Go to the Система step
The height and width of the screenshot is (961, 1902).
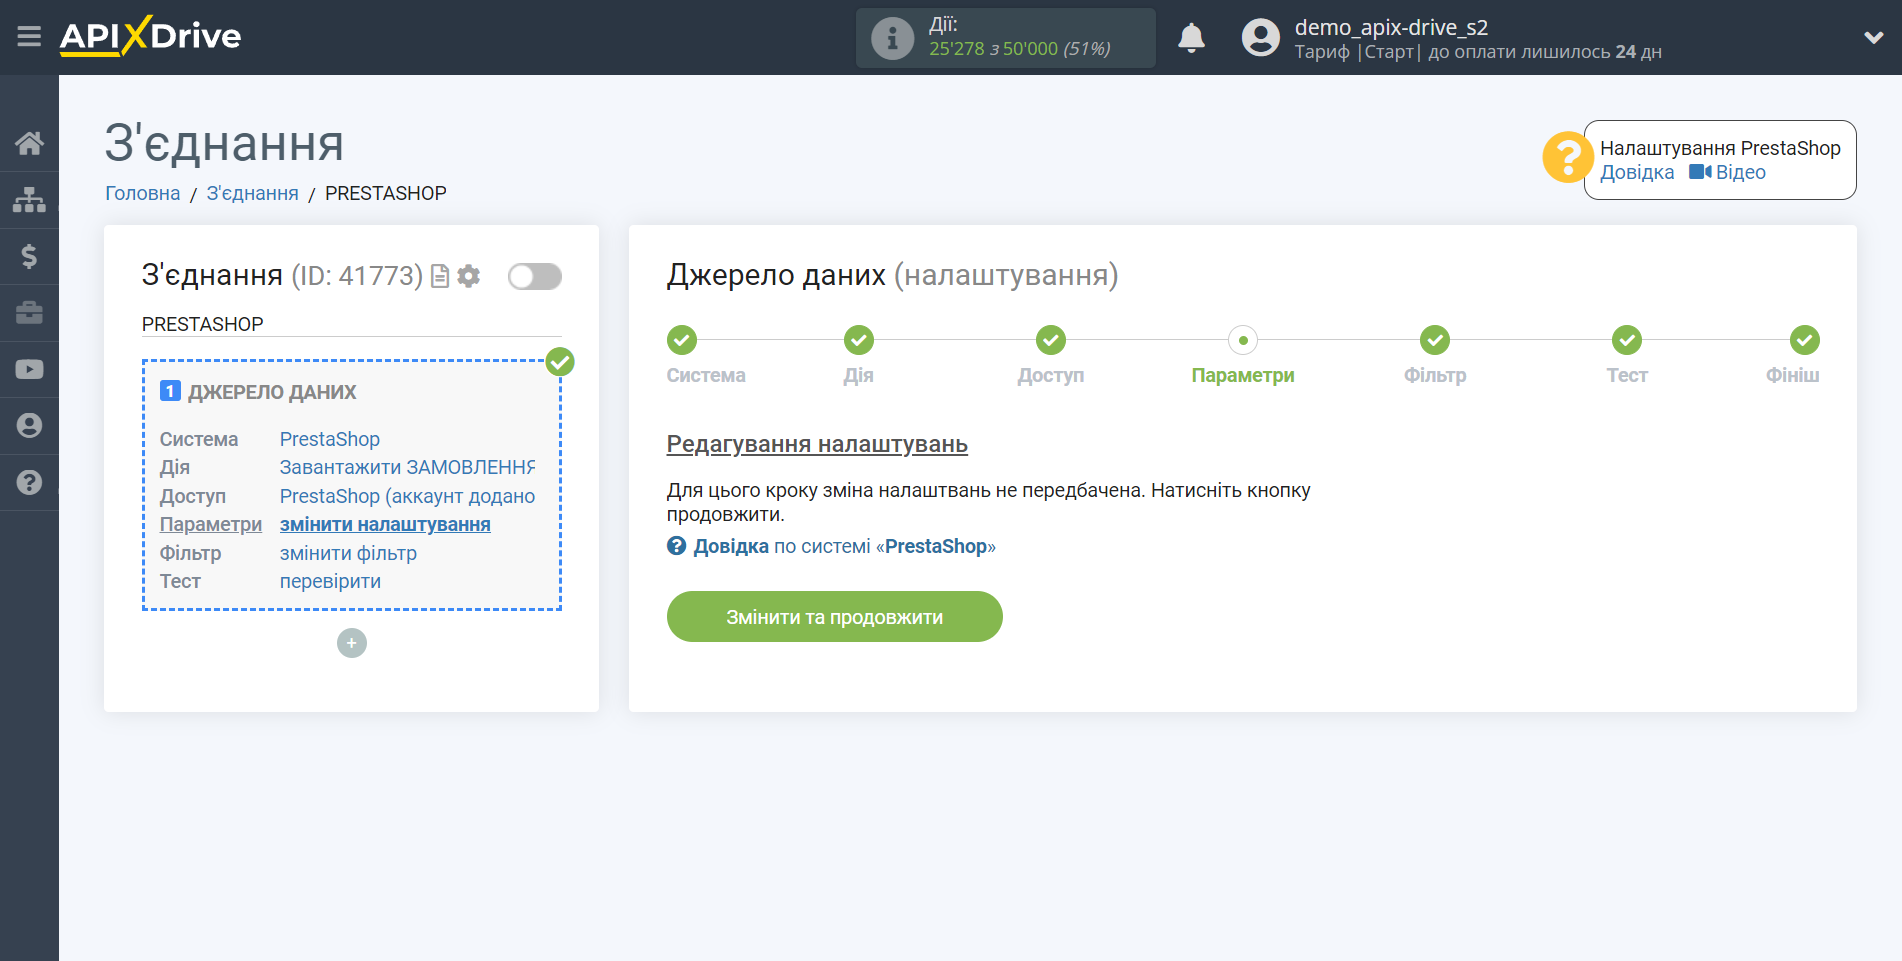coord(682,340)
